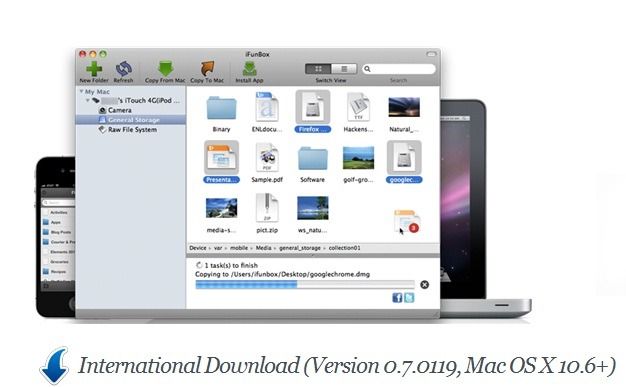
Task: Click mobile in the path bar
Action: (239, 248)
